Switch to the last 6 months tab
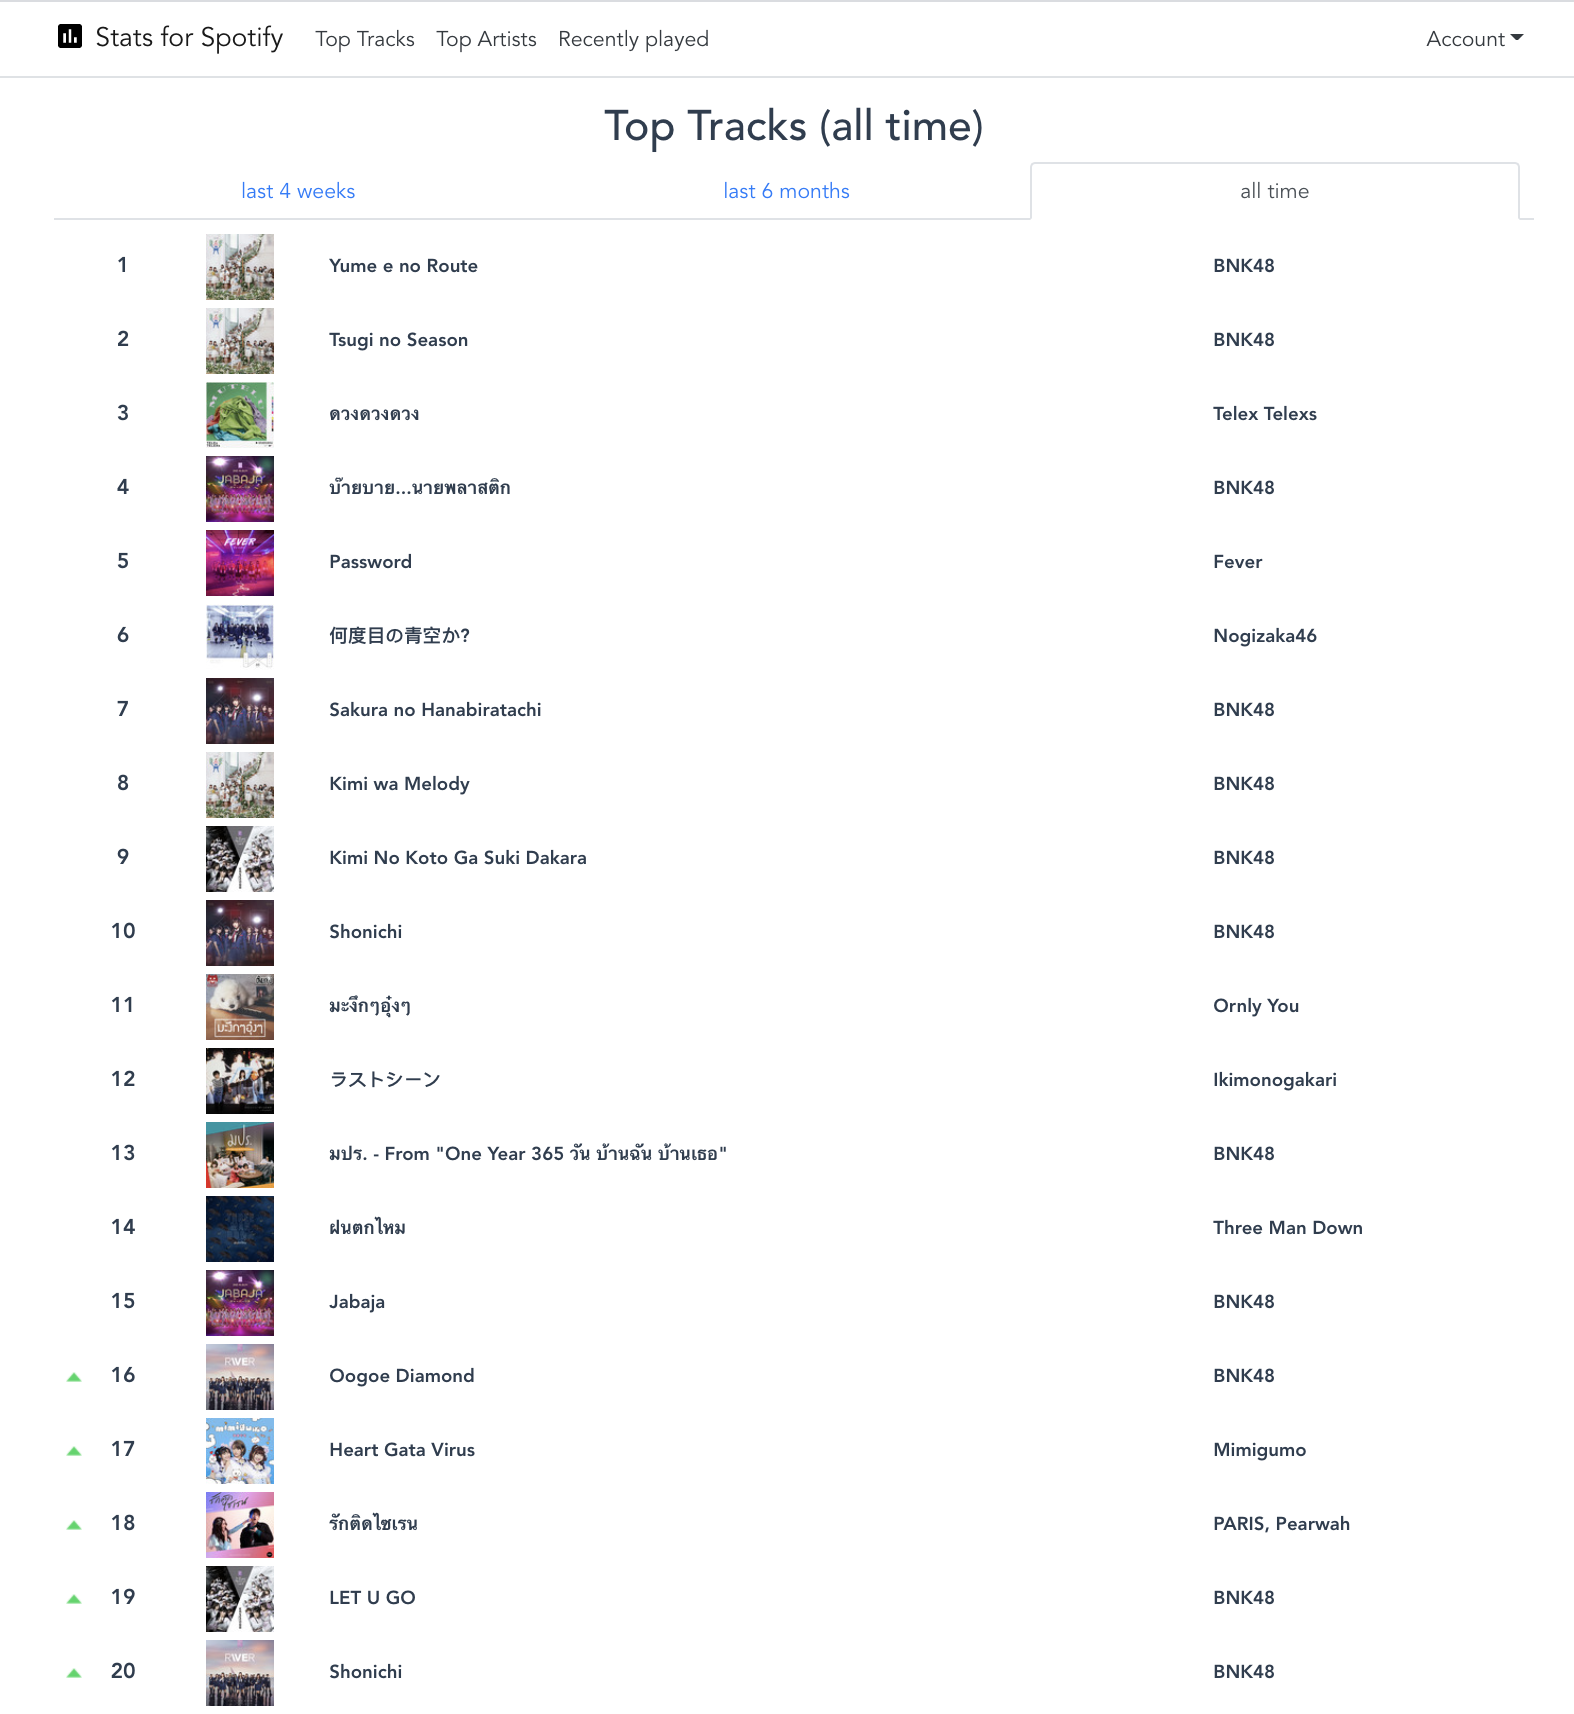Viewport: 1574px width, 1714px height. tap(786, 191)
